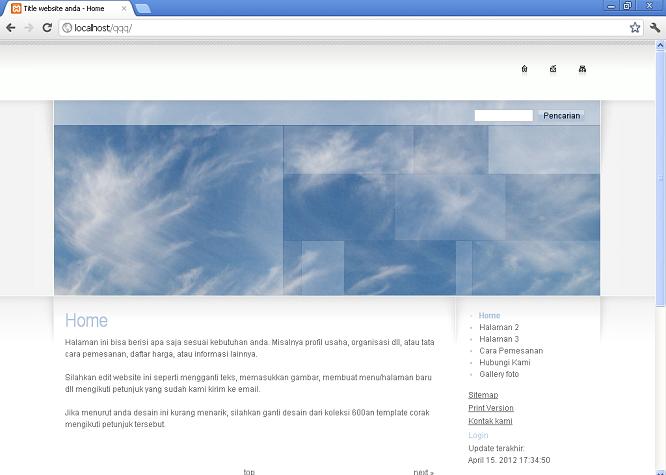Image resolution: width=666 pixels, height=475 pixels.
Task: Open Halaman 3 in sidebar menu
Action: click(x=499, y=339)
